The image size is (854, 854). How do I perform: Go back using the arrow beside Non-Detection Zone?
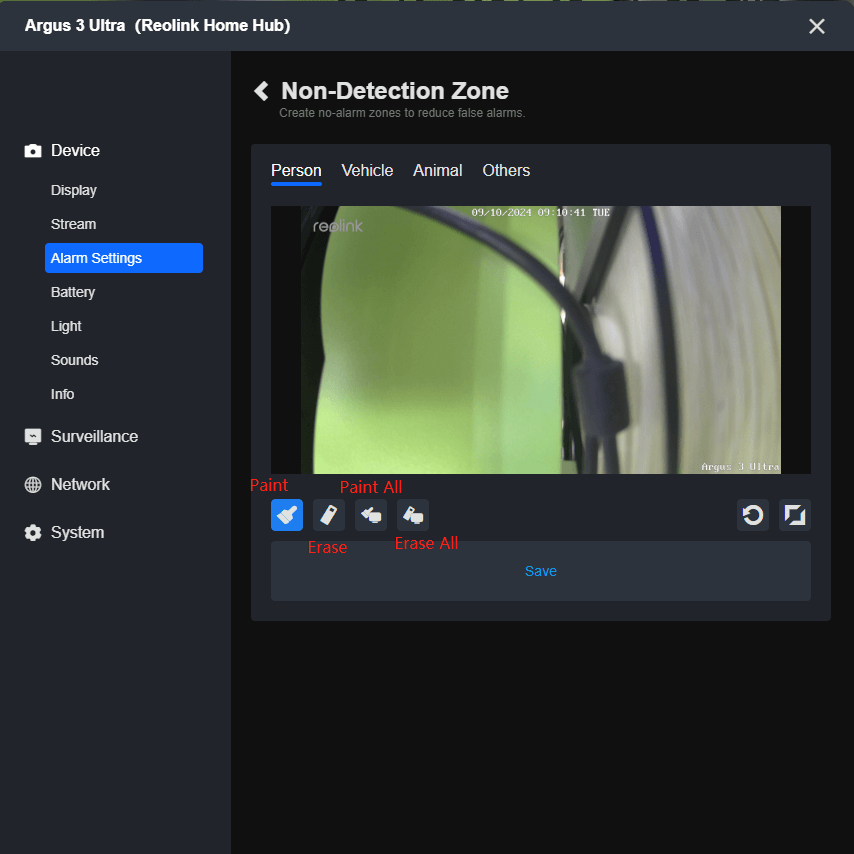point(261,91)
